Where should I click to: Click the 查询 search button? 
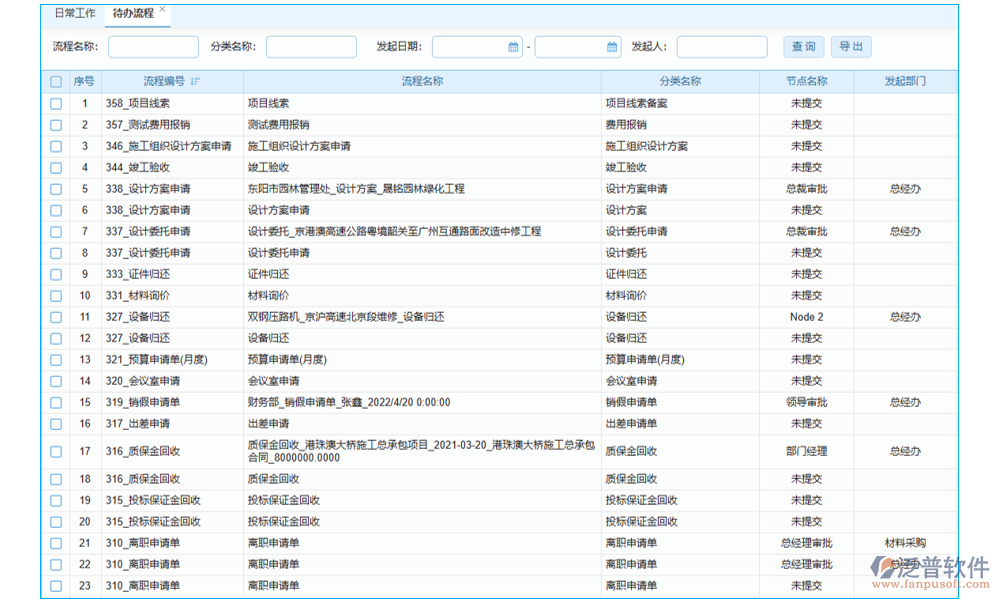(x=803, y=46)
